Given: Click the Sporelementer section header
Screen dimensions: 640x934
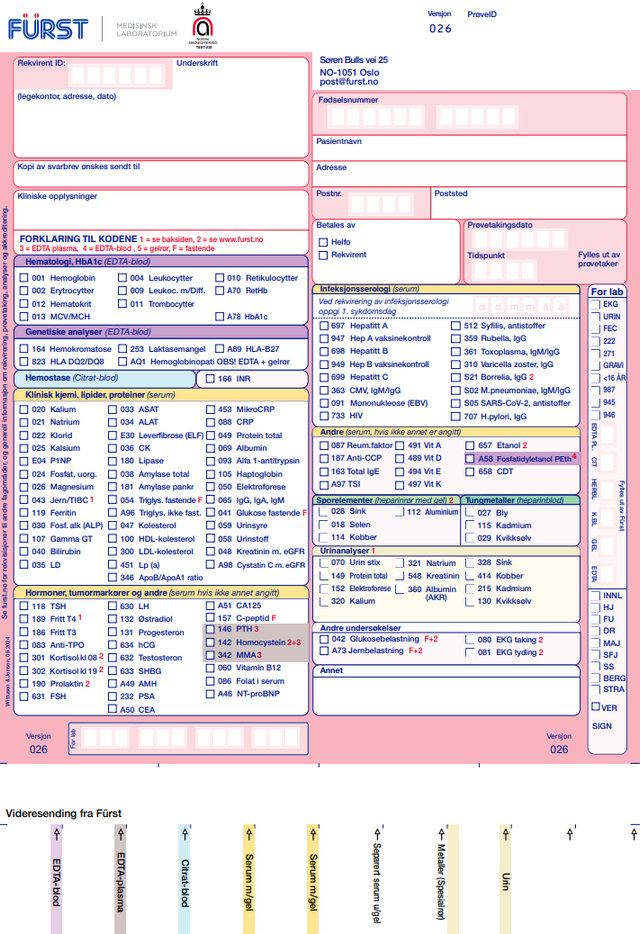Looking at the screenshot, I should (386, 500).
